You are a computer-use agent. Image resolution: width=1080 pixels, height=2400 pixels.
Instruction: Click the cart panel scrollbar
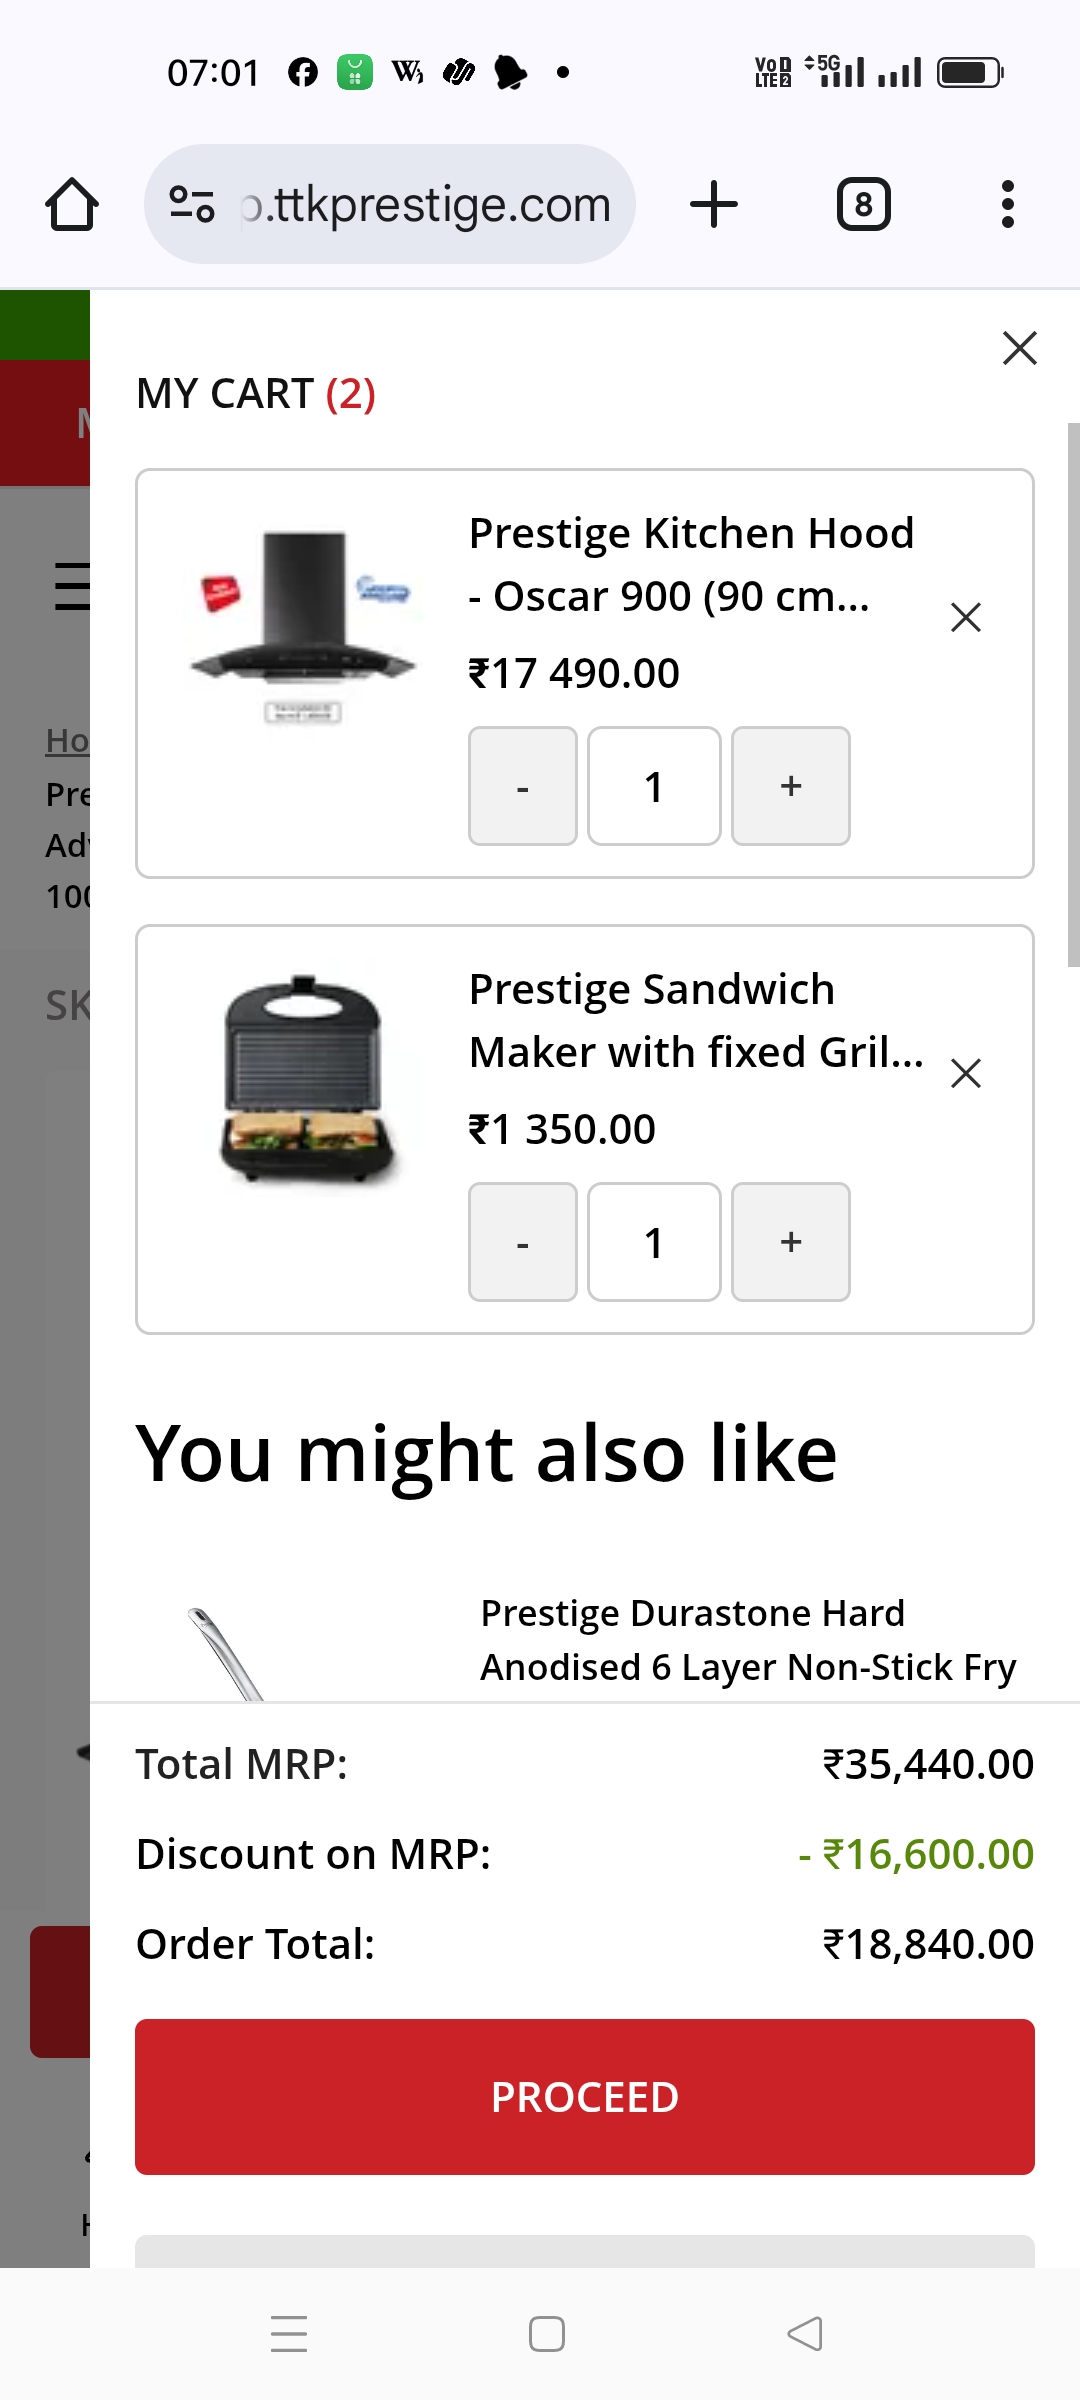[1073, 694]
